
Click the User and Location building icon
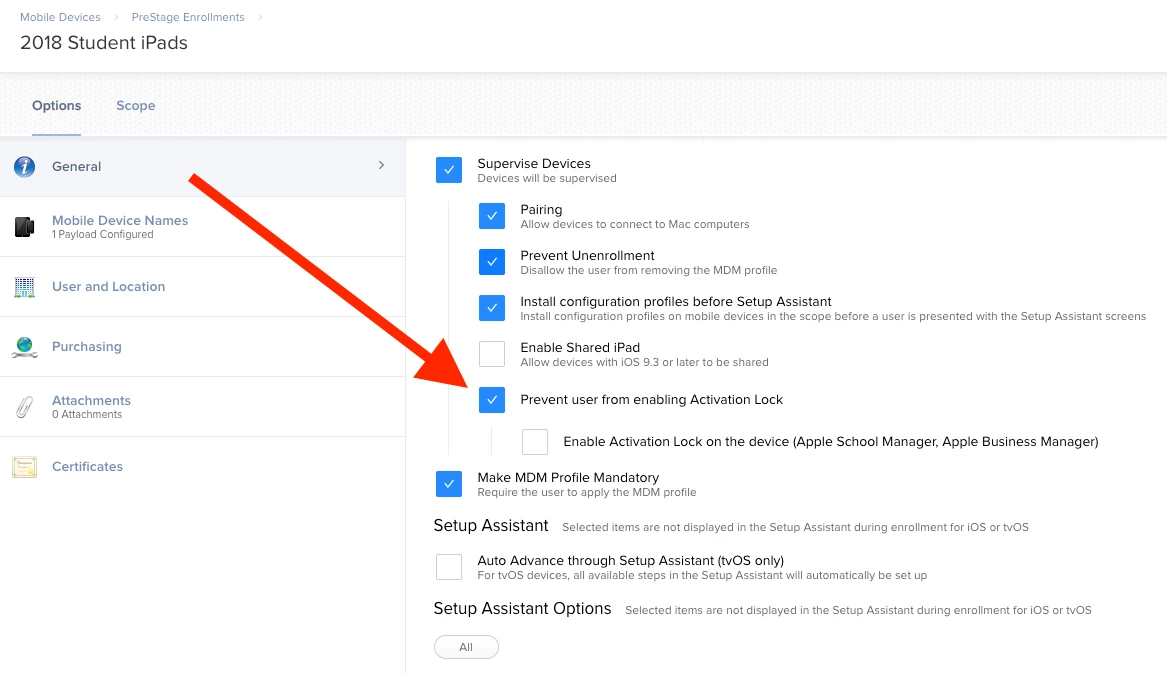click(x=25, y=287)
